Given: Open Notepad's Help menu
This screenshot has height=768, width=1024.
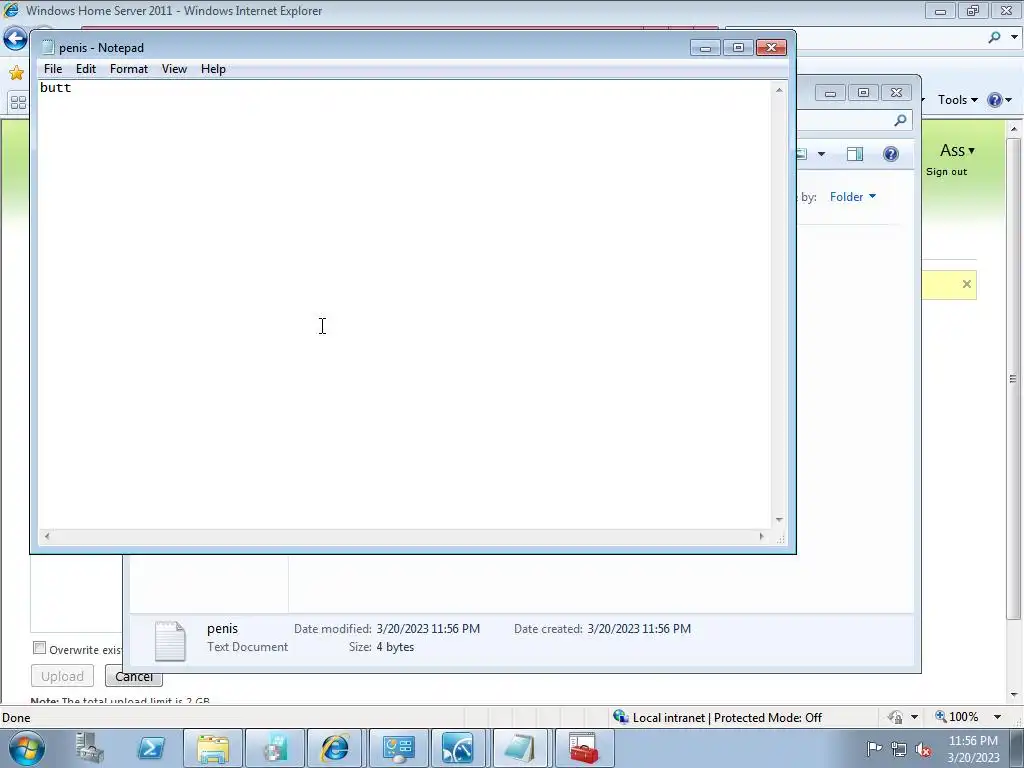Looking at the screenshot, I should pos(213,69).
